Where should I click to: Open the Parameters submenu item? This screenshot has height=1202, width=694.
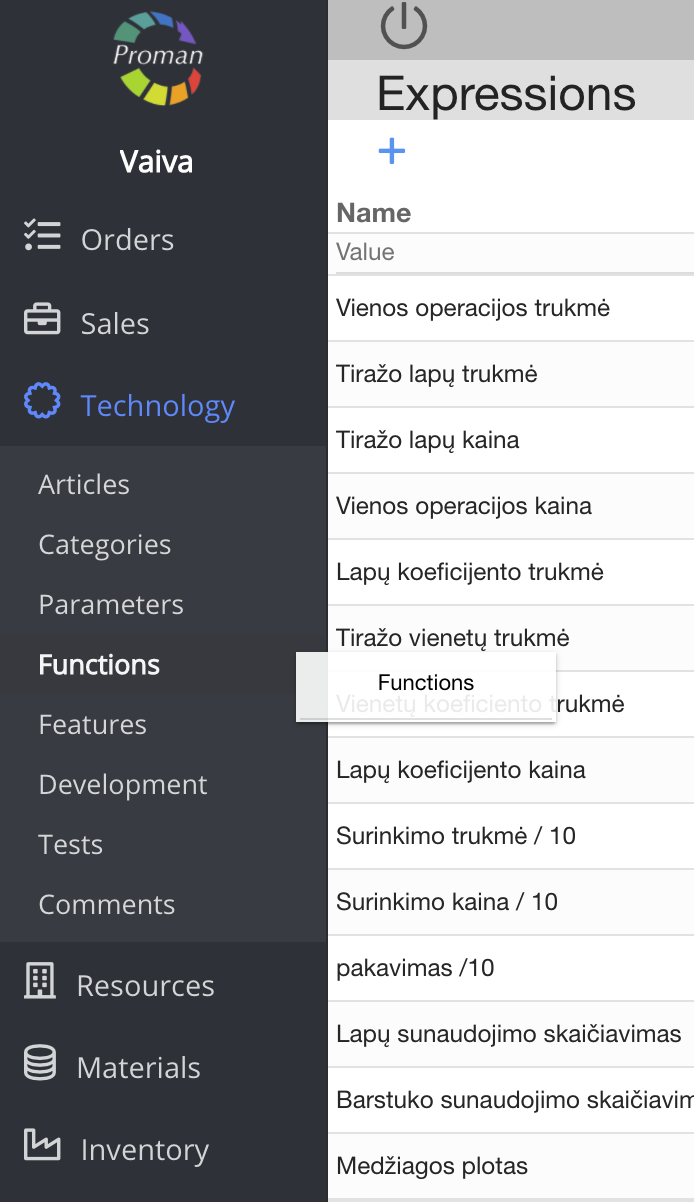(x=111, y=605)
